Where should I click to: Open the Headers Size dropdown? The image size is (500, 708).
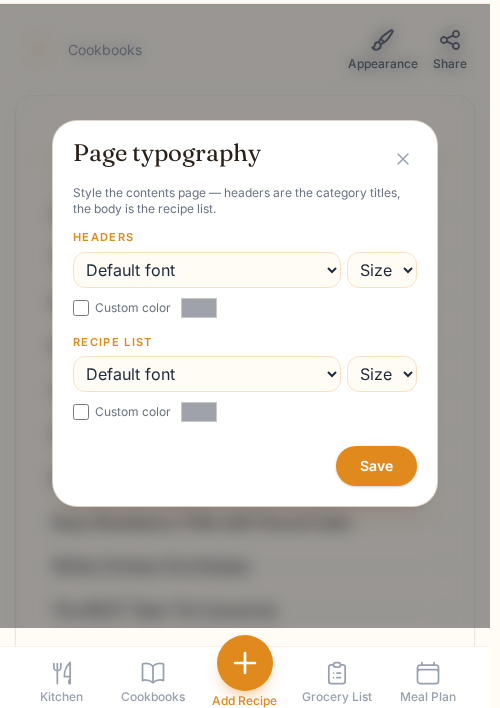(x=382, y=270)
